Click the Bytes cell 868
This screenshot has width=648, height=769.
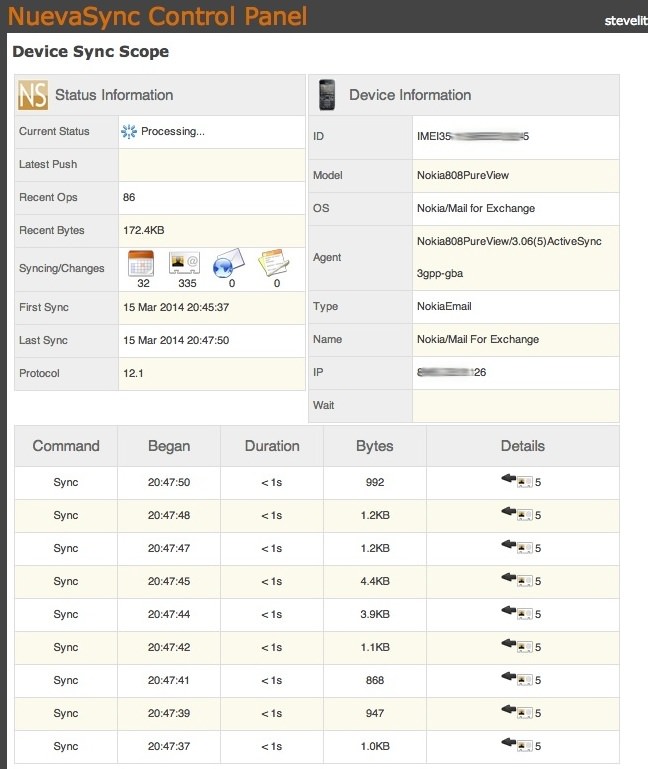click(x=375, y=680)
